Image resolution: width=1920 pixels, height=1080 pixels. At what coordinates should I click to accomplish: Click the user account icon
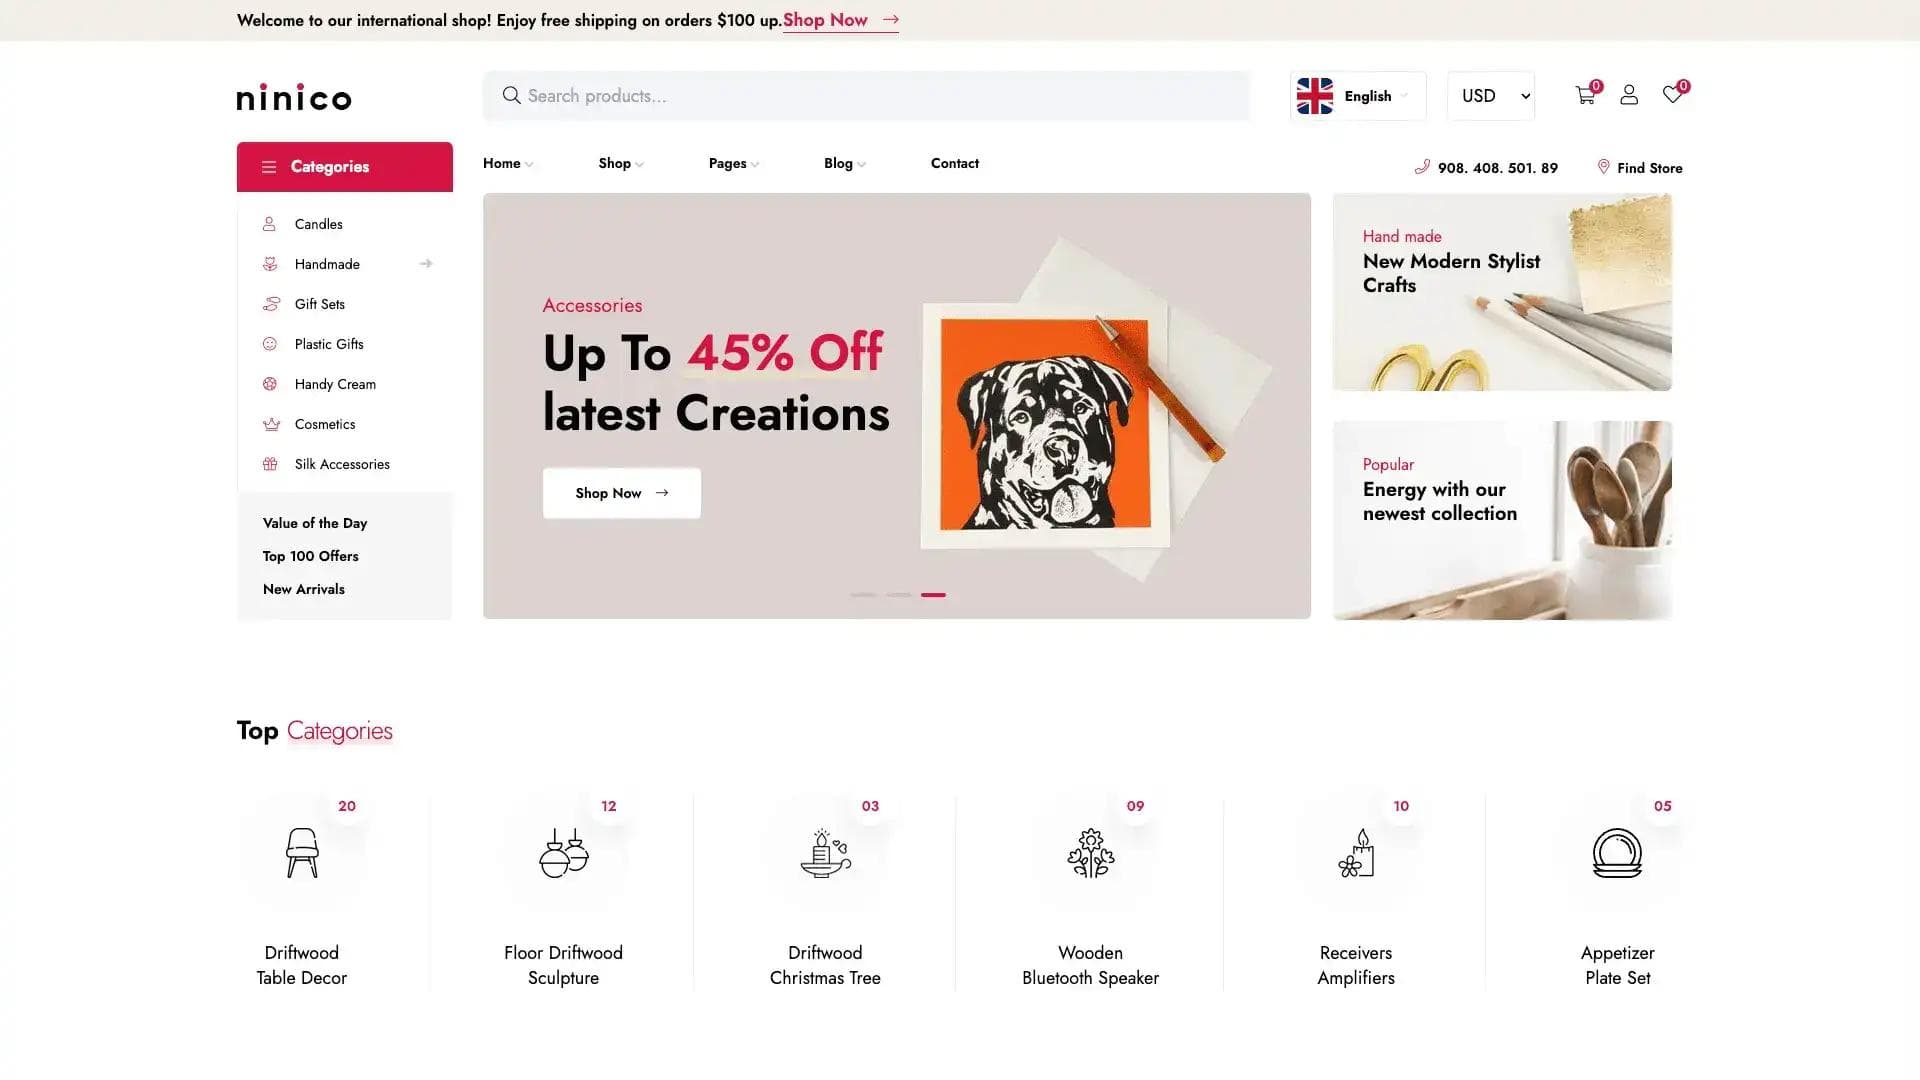[x=1629, y=95]
